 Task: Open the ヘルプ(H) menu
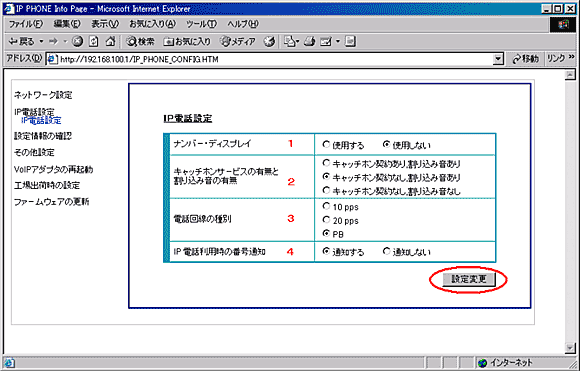click(243, 24)
